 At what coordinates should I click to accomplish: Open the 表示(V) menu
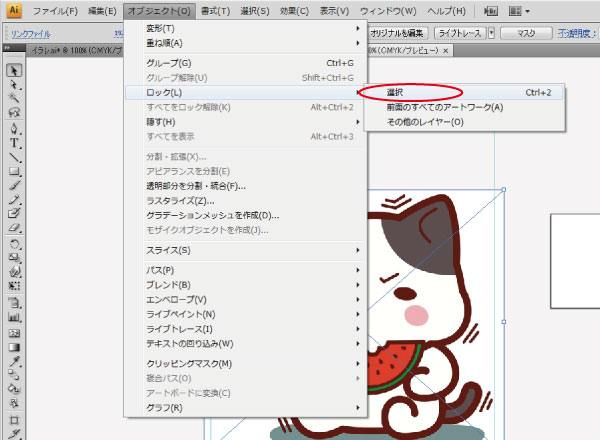pyautogui.click(x=334, y=11)
